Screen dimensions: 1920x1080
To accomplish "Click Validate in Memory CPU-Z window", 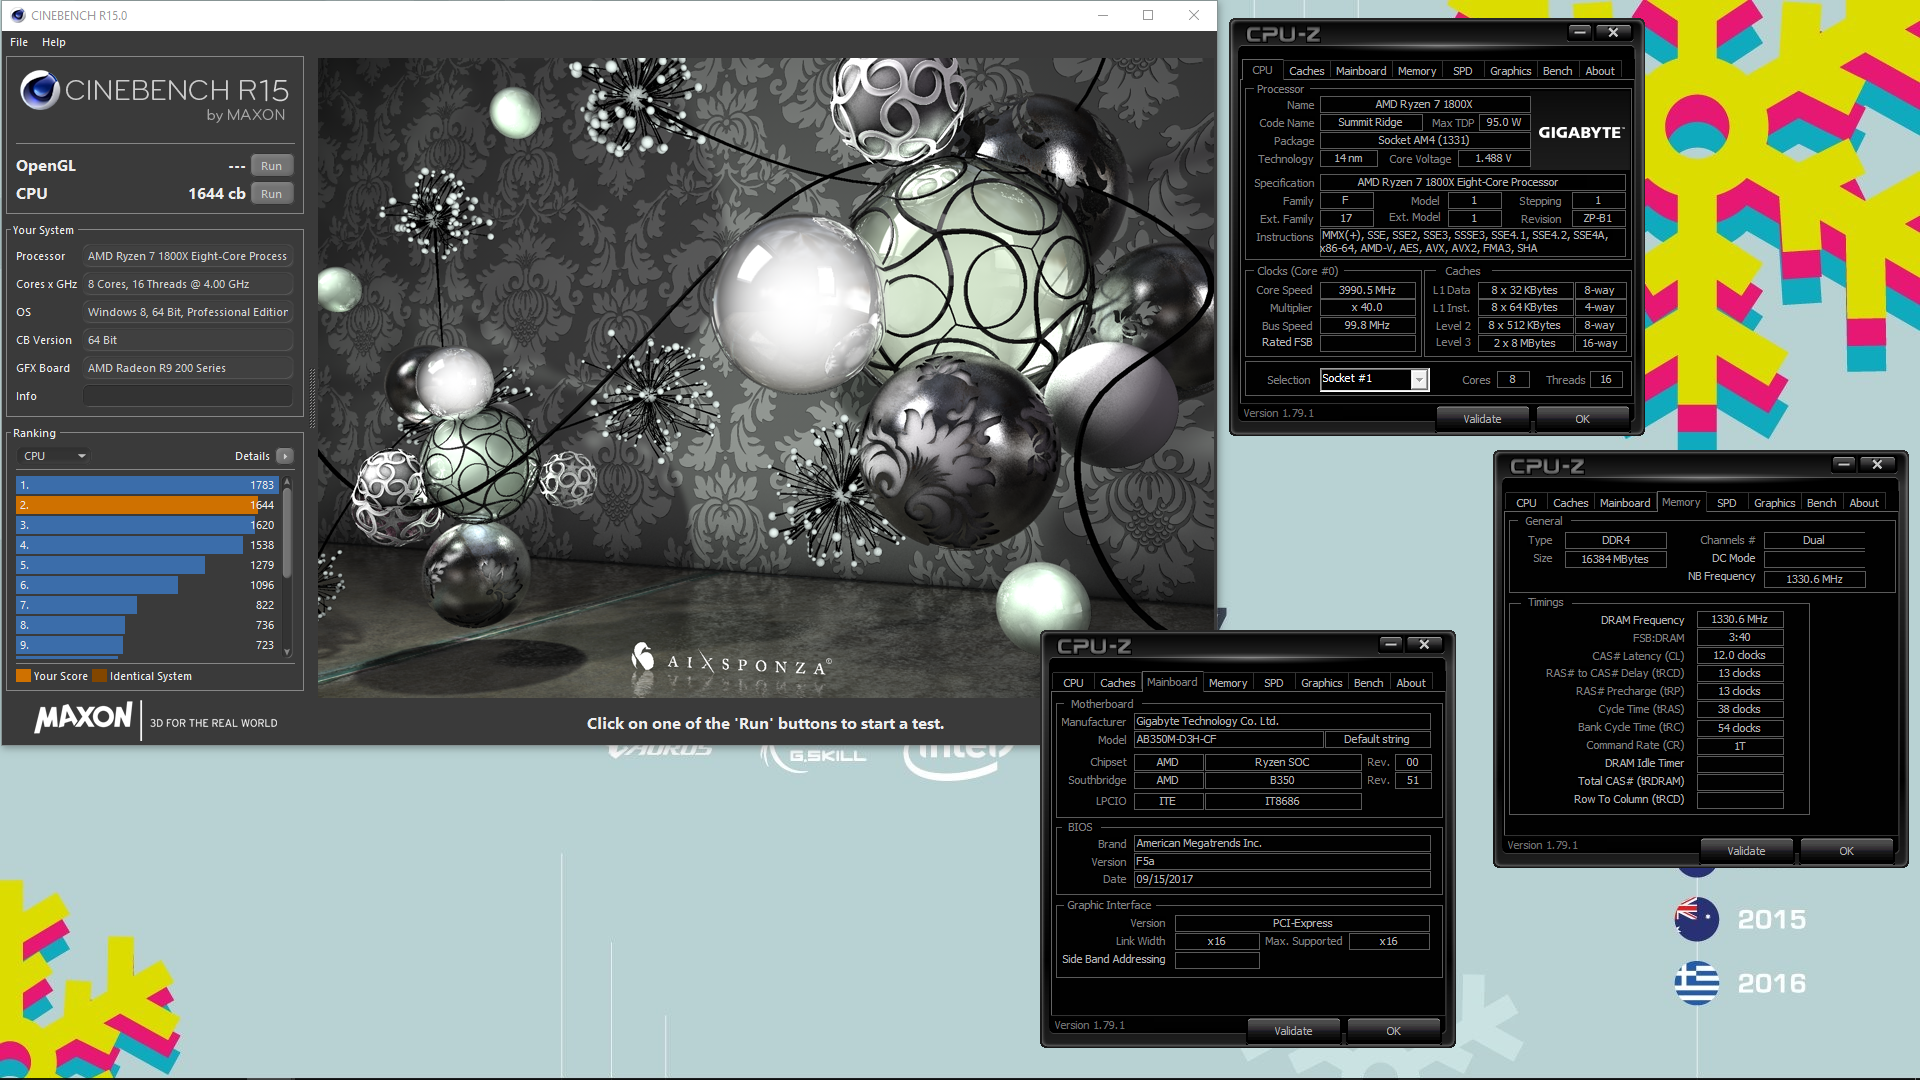I will 1746,851.
